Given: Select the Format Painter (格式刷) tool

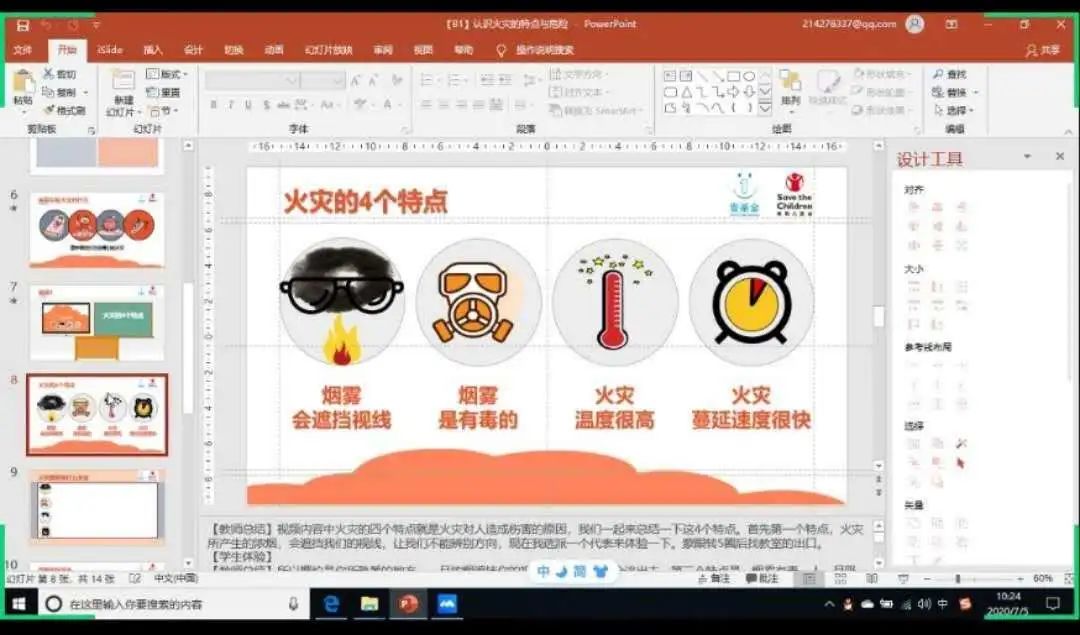Looking at the screenshot, I should (49, 110).
